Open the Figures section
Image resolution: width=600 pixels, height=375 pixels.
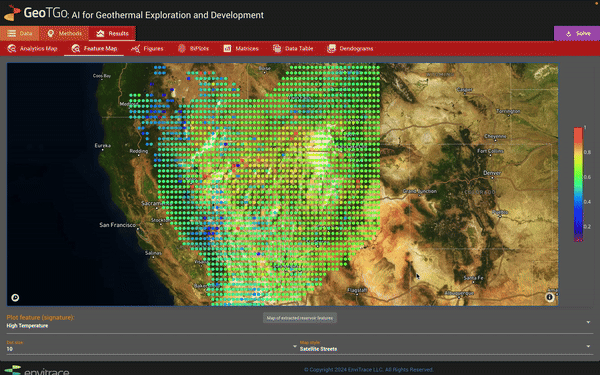pyautogui.click(x=147, y=49)
